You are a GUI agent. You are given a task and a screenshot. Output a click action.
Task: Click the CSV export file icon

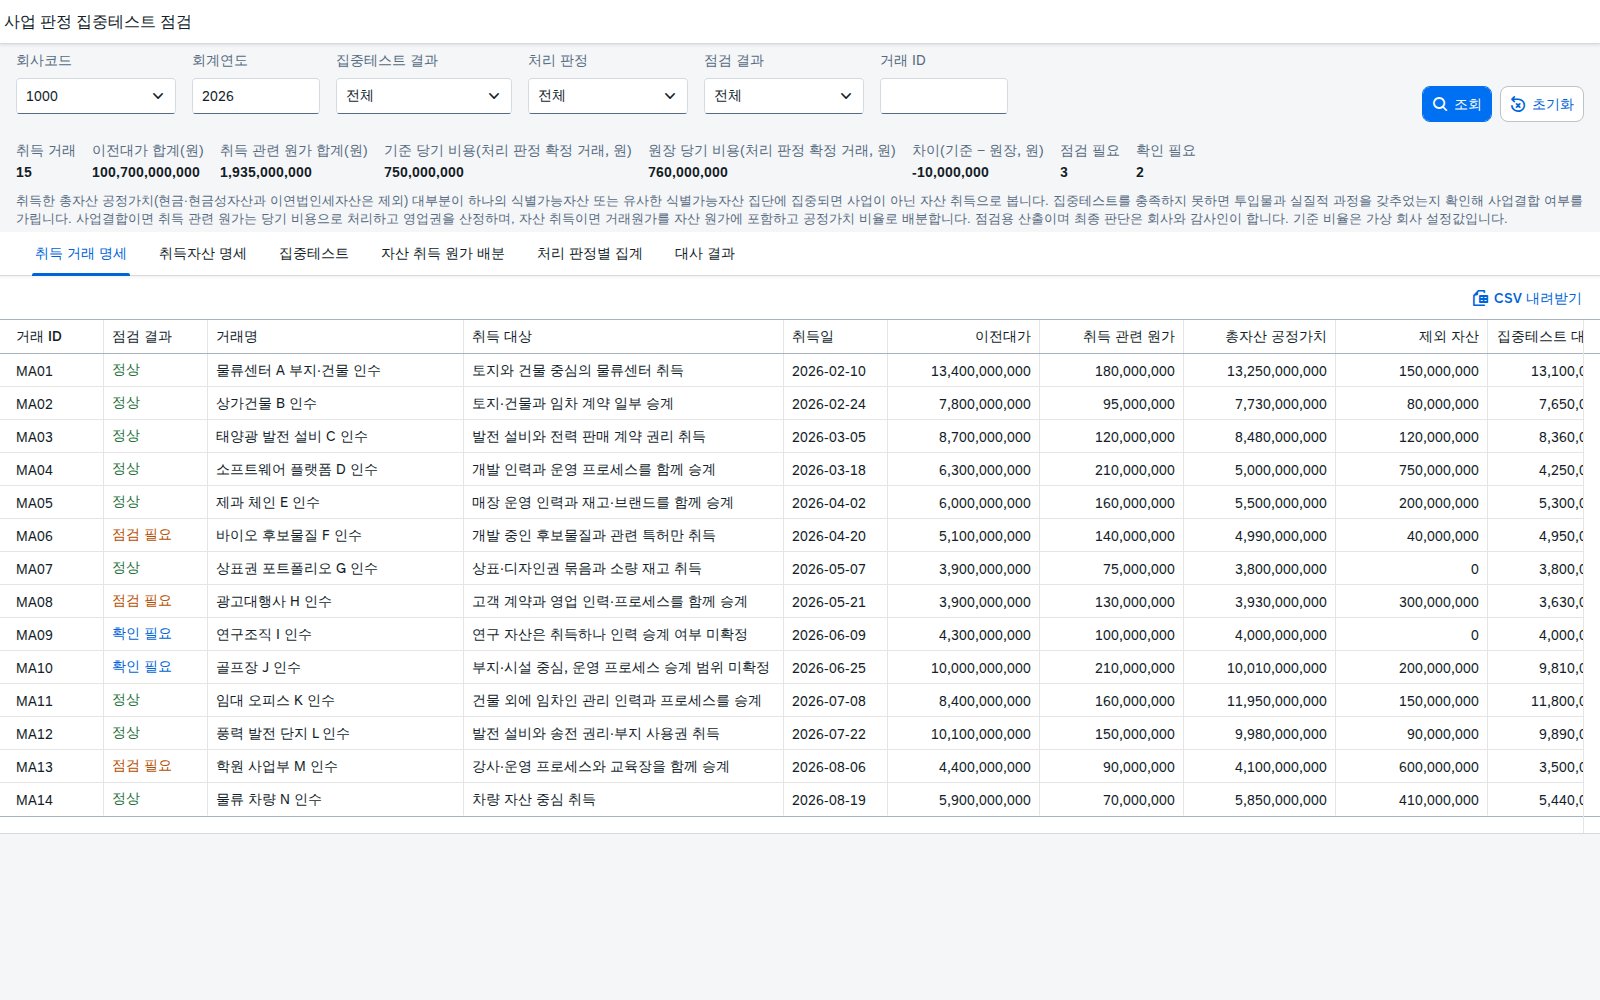coord(1480,298)
